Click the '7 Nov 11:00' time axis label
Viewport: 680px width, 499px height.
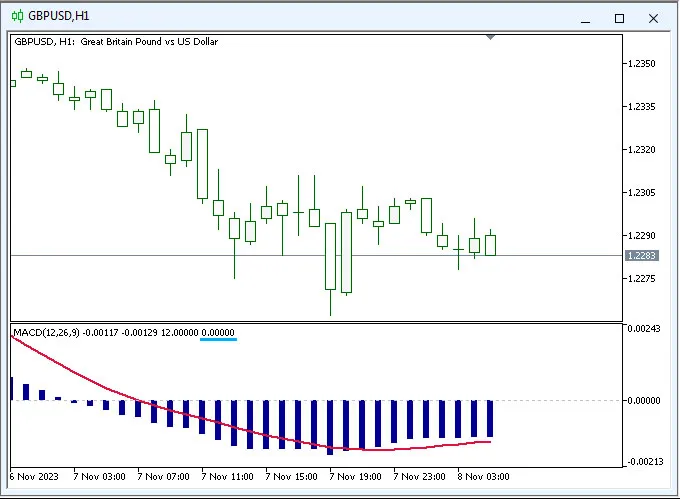click(227, 476)
